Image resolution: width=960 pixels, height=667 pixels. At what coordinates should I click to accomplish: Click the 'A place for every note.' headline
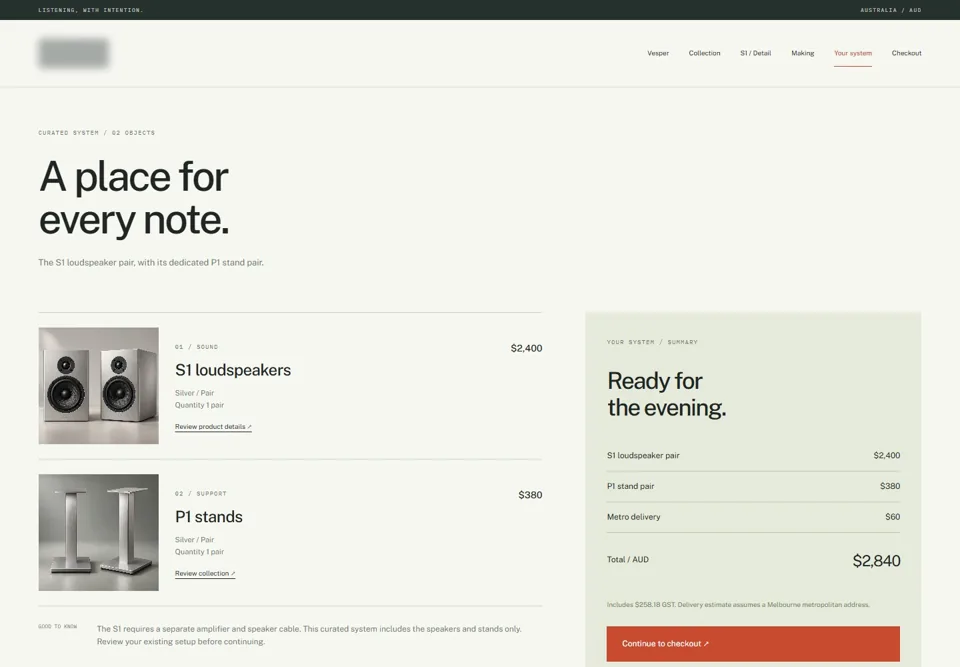click(134, 198)
